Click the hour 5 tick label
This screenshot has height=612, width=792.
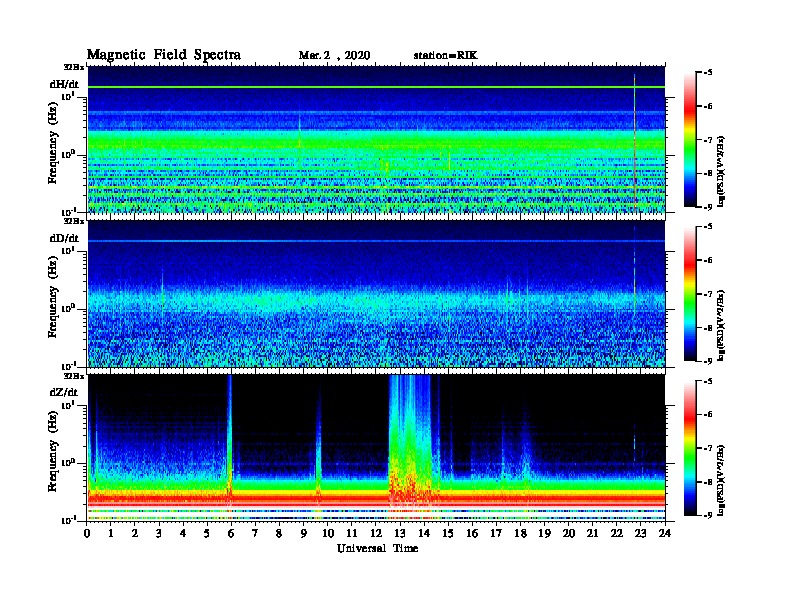click(x=207, y=534)
